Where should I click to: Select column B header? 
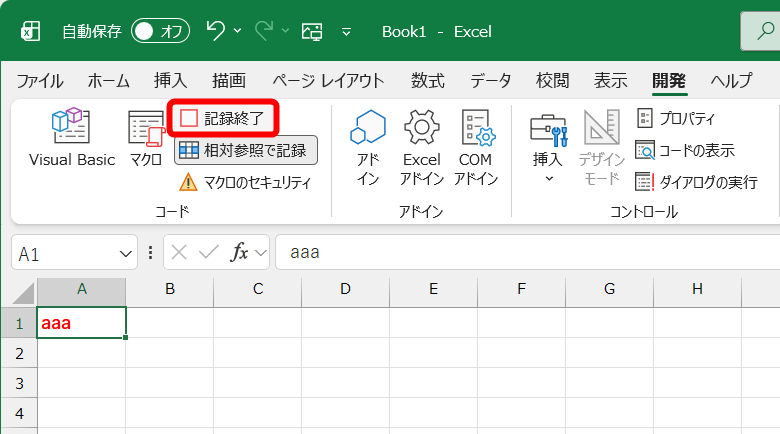(170, 293)
